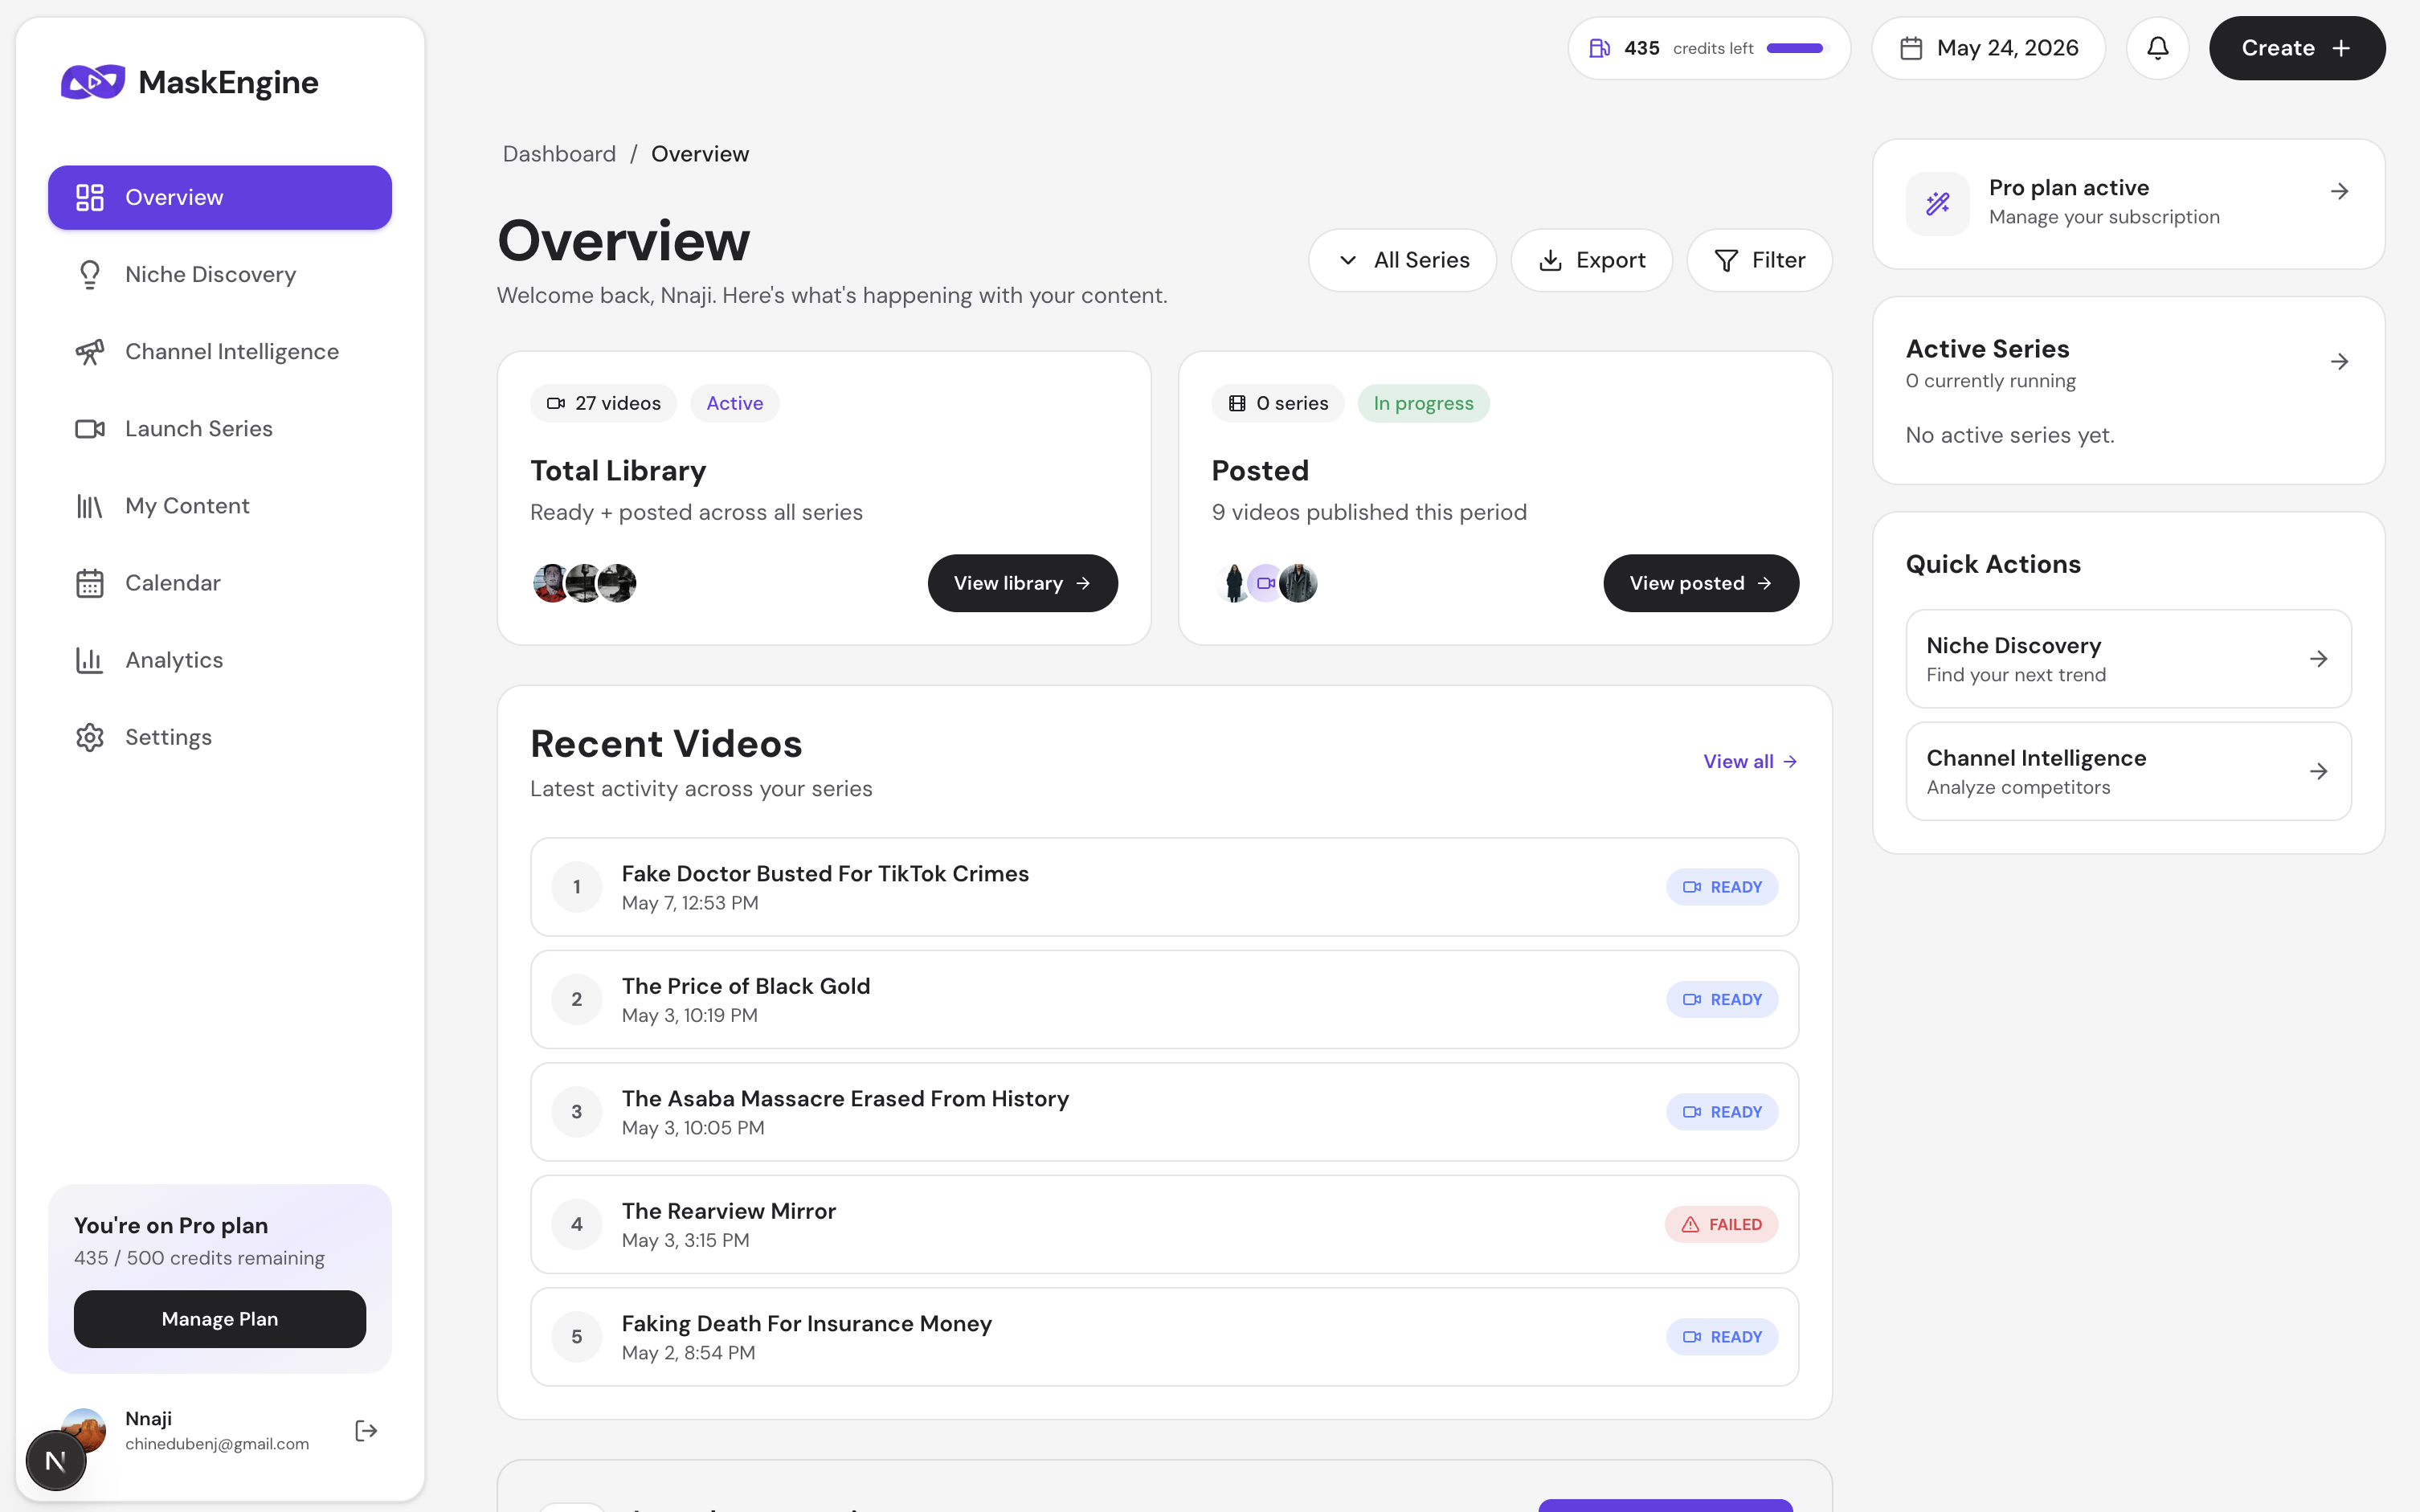This screenshot has height=1512, width=2420.
Task: Click READY badge on The Price of Black Gold
Action: [1721, 999]
